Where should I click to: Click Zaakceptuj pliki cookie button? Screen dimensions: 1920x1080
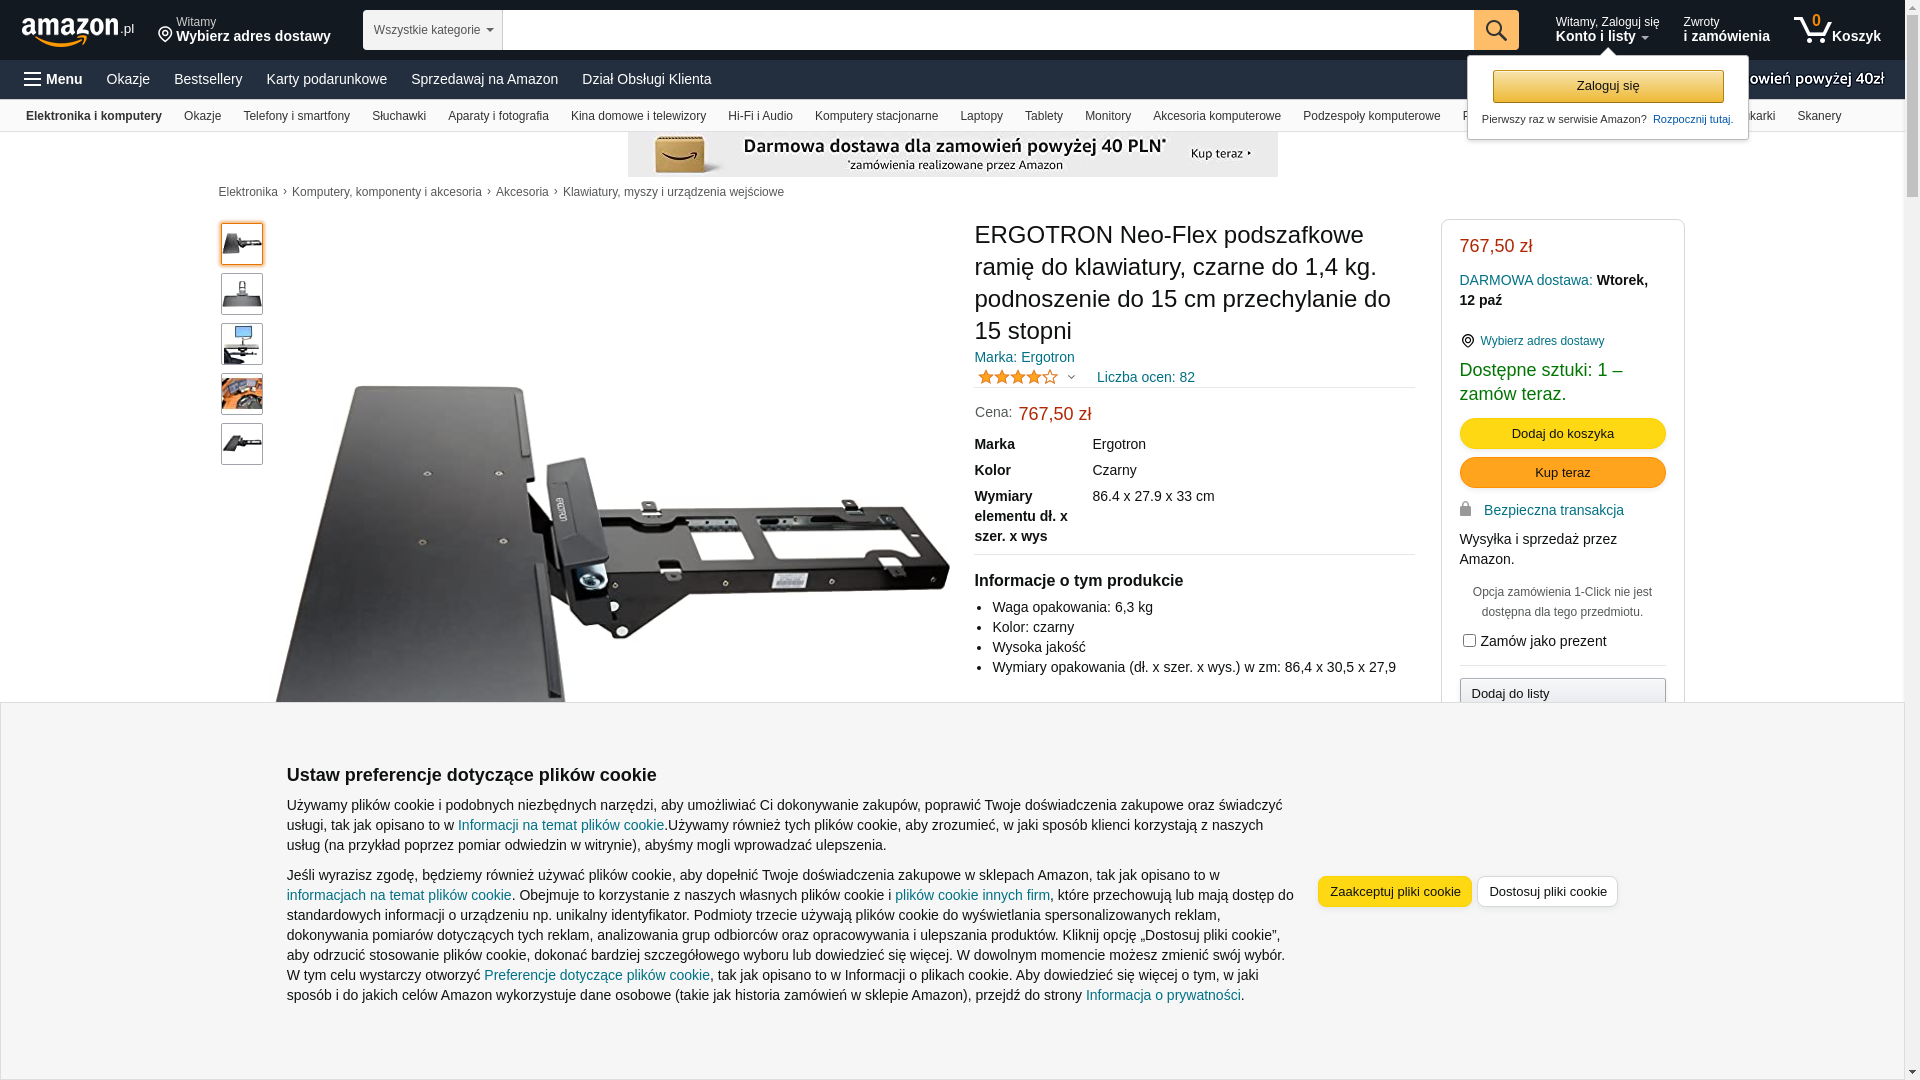point(1394,891)
